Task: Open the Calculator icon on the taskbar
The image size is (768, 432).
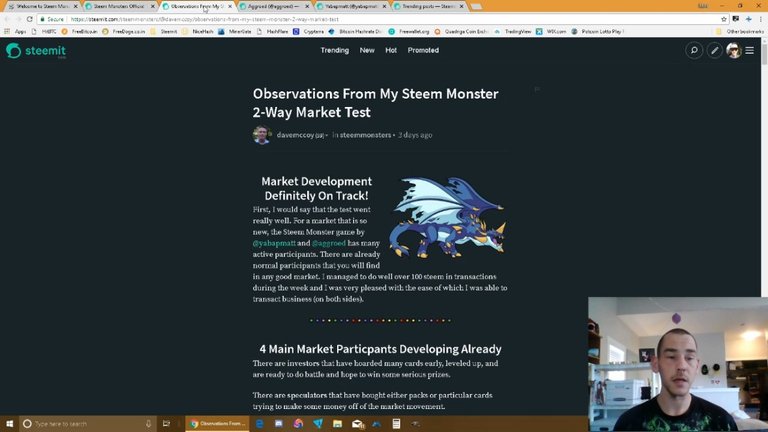Action: coord(396,423)
